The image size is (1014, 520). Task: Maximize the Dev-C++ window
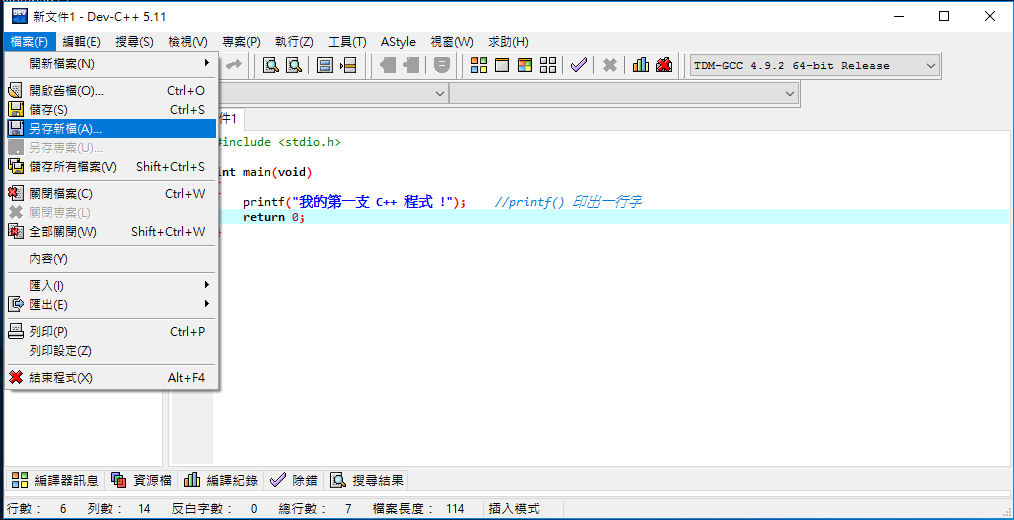944,16
